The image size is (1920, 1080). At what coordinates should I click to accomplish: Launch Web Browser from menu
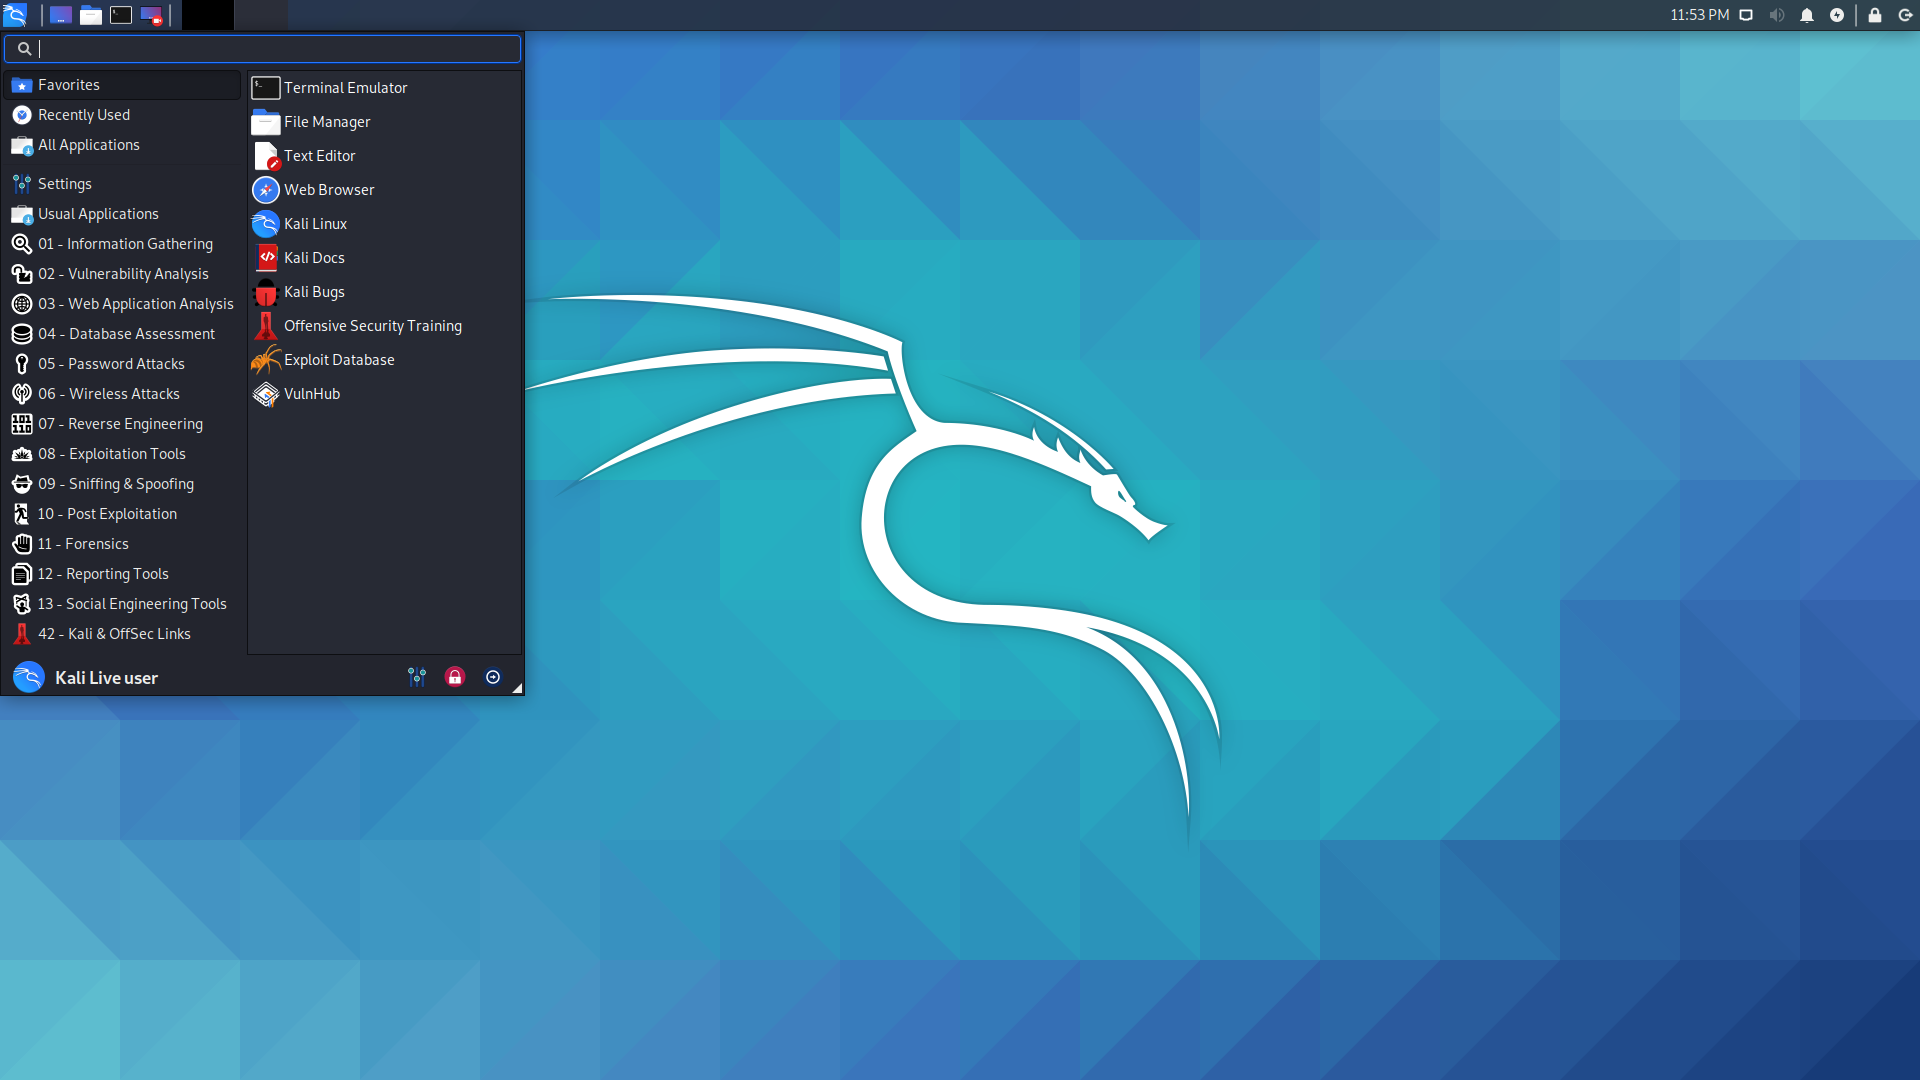point(384,190)
